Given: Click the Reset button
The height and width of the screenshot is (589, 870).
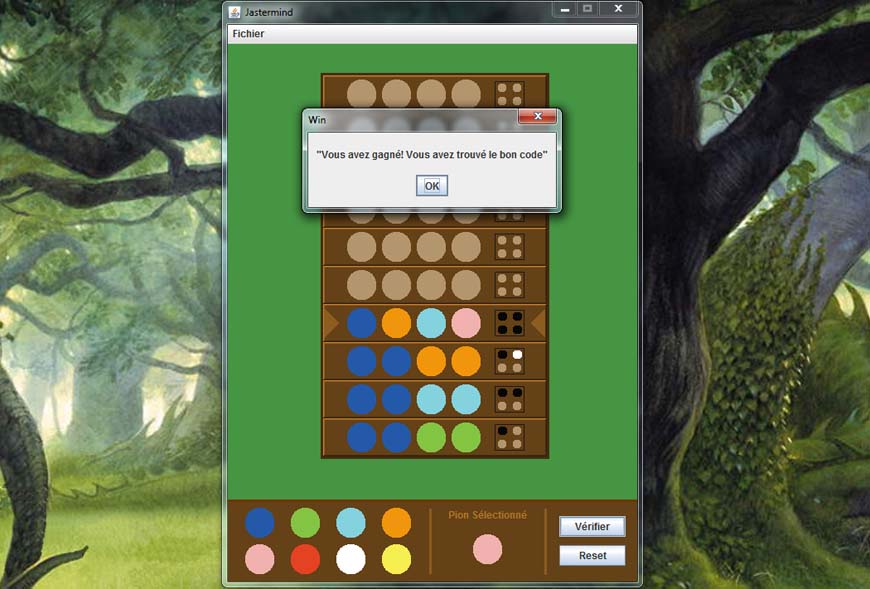Looking at the screenshot, I should (x=592, y=555).
